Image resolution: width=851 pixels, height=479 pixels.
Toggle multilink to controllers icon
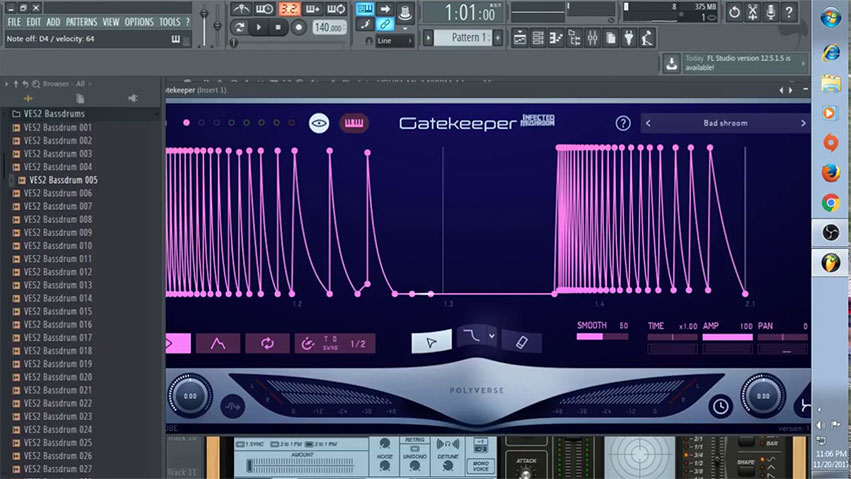[x=385, y=24]
